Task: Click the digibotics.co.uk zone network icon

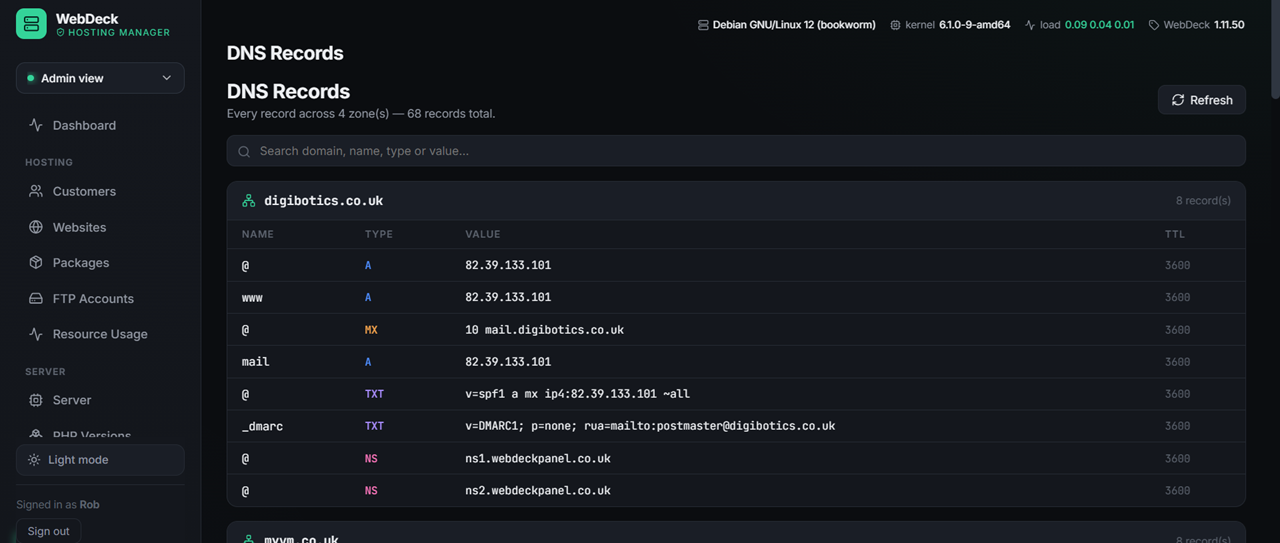Action: pyautogui.click(x=249, y=201)
